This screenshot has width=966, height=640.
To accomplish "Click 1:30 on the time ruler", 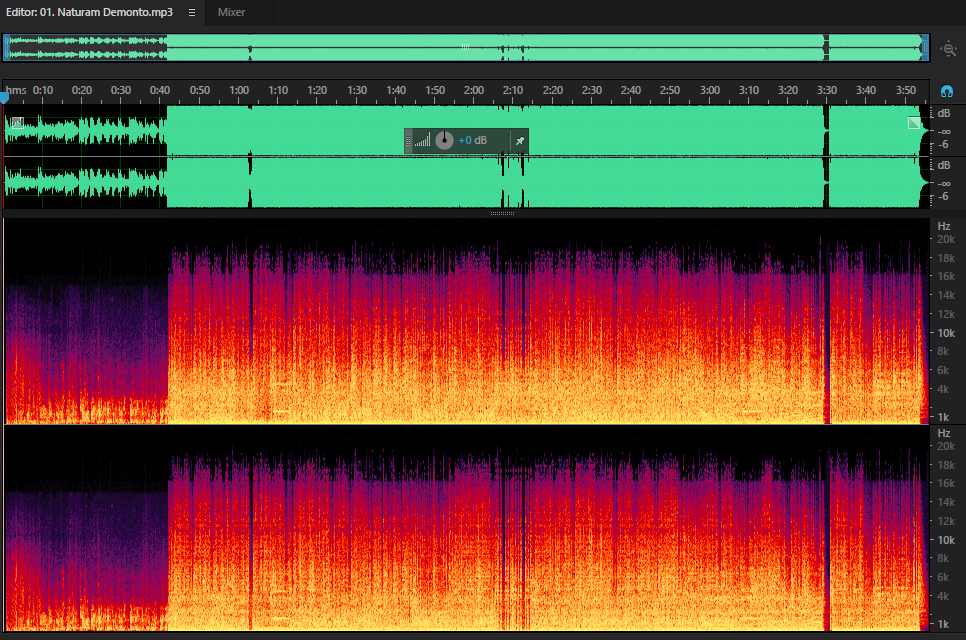I will [357, 90].
